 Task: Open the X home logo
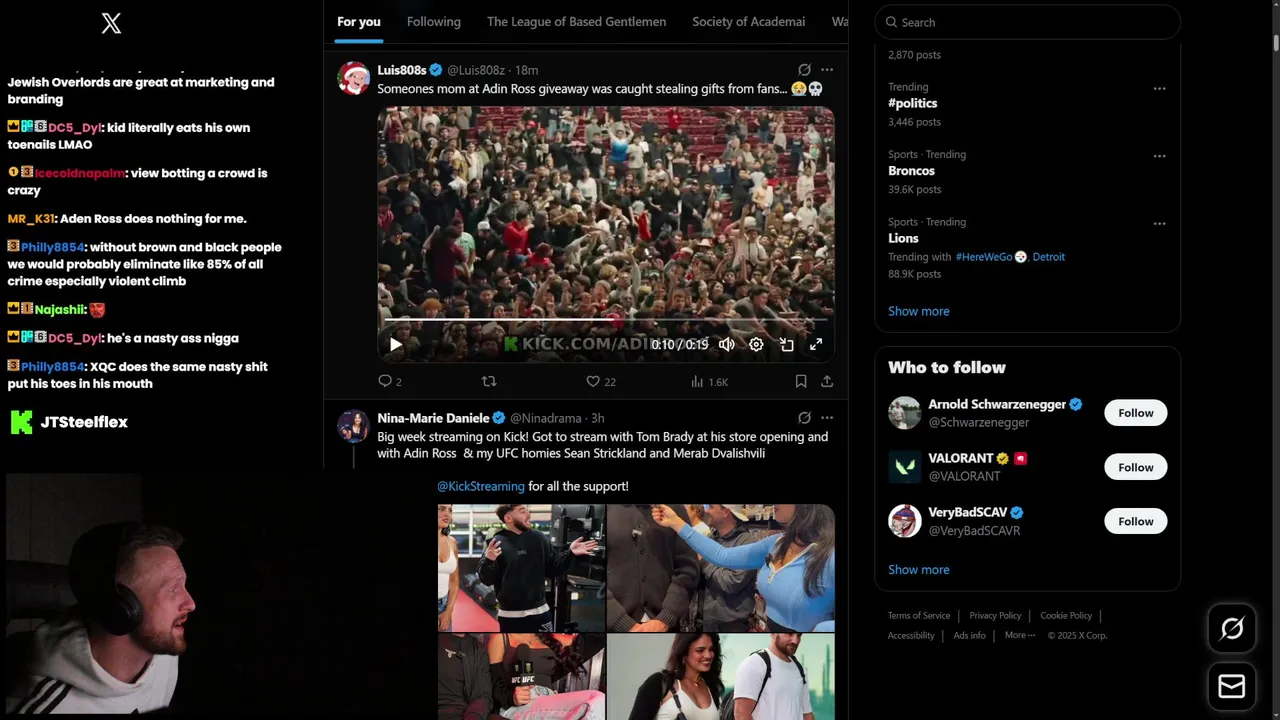click(x=111, y=23)
